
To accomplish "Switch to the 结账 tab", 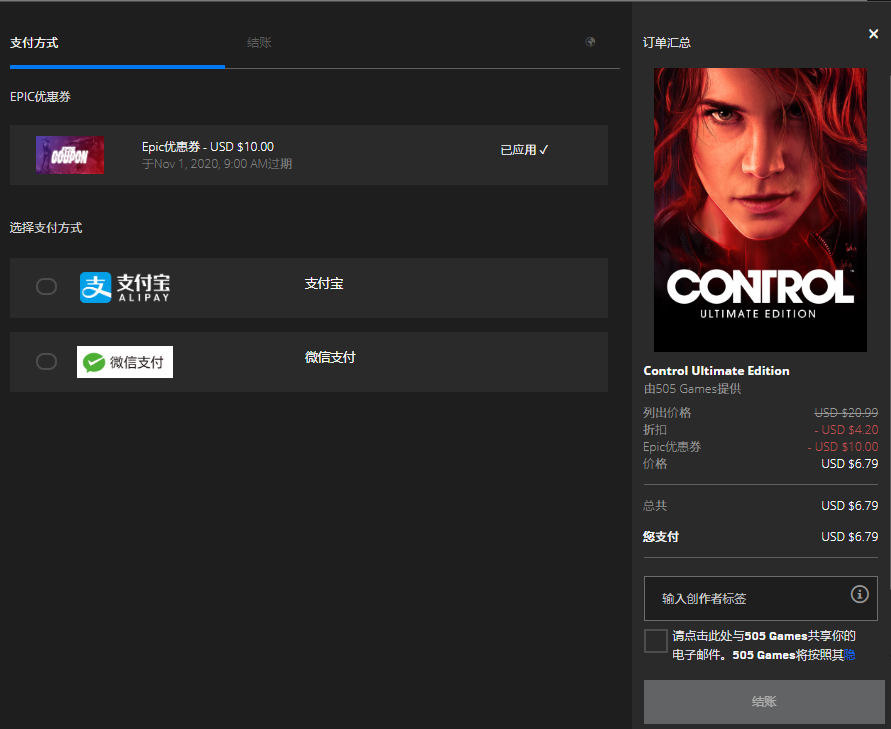I will pyautogui.click(x=259, y=43).
